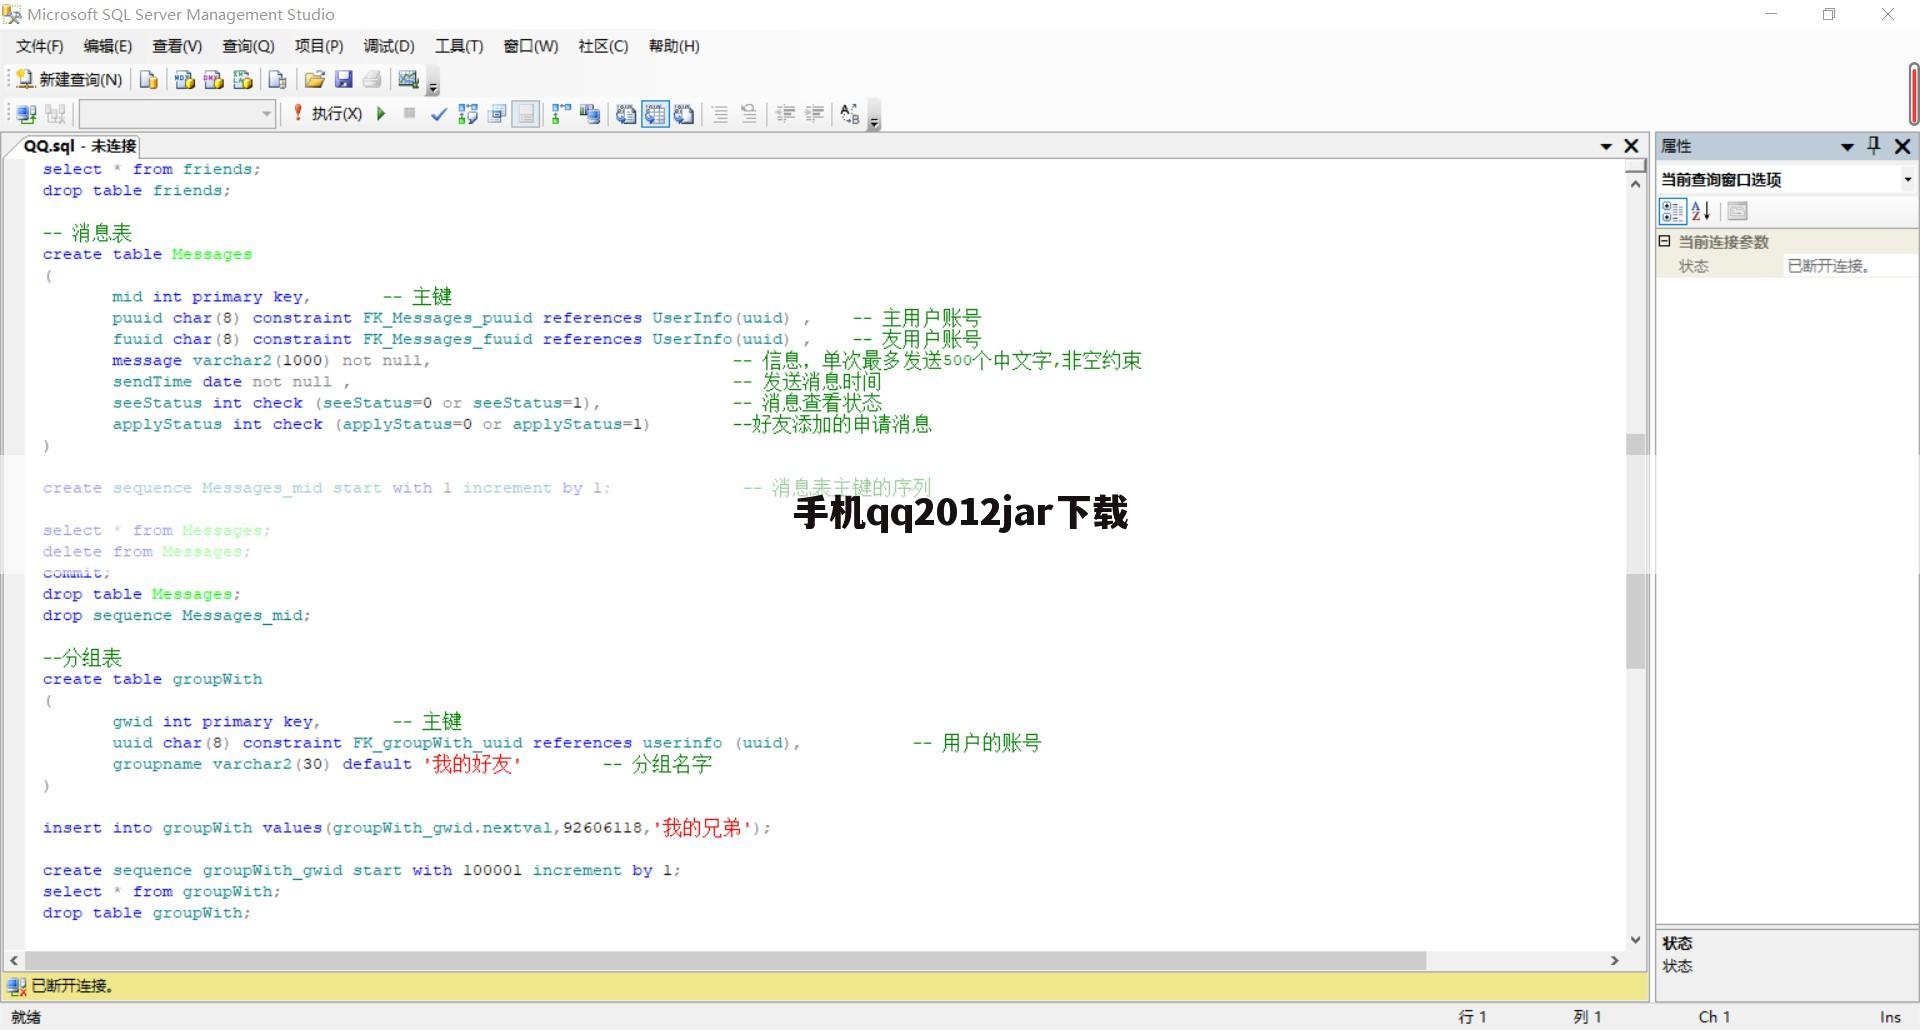1920x1030 pixels.
Task: Click the Query Options icon
Action: click(497, 114)
